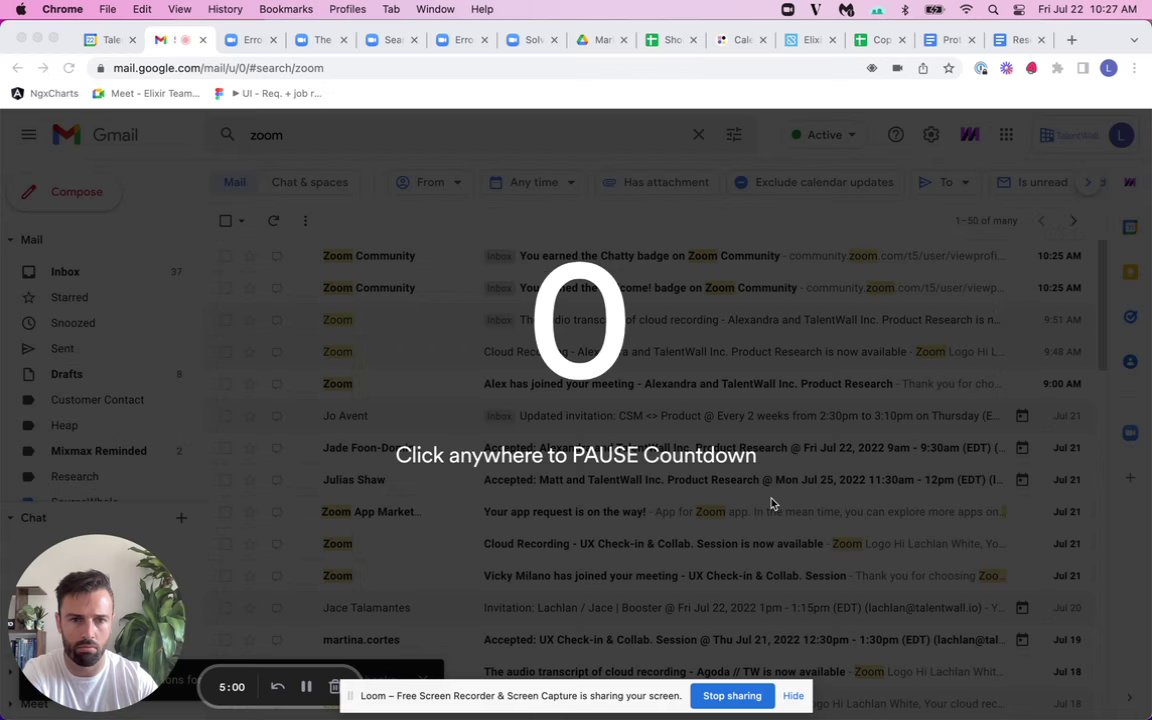Open new Chrome tab plus button
This screenshot has width=1152, height=720.
pos(1072,40)
